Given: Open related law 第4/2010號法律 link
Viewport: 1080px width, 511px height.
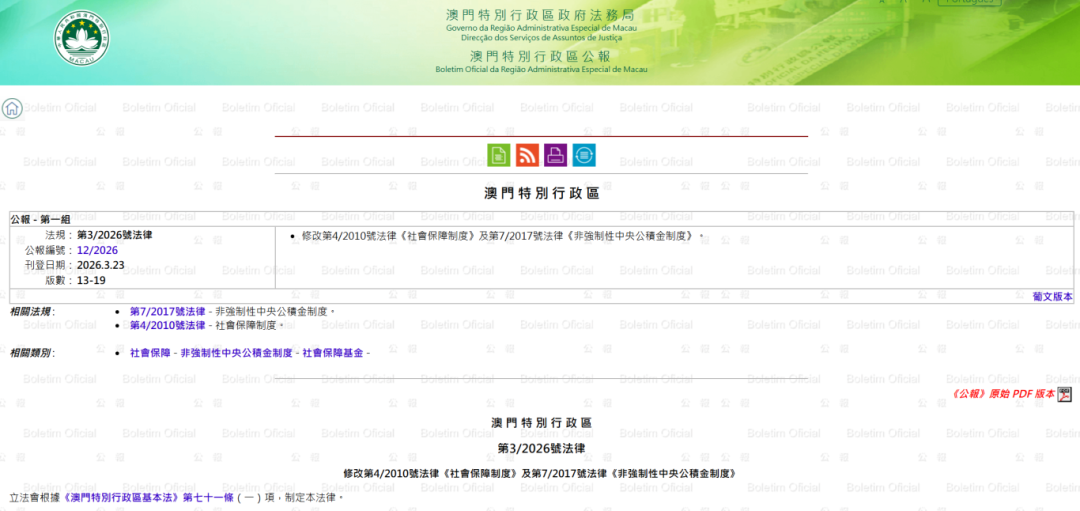Looking at the screenshot, I should point(167,325).
